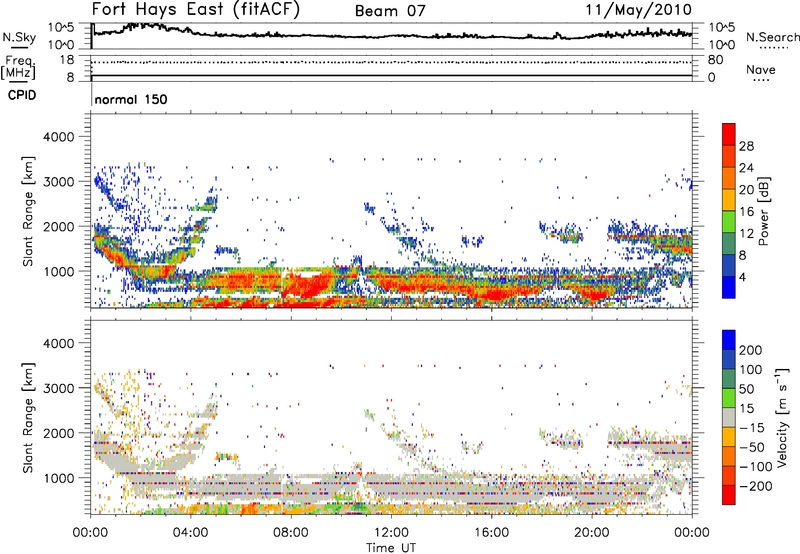Click the '16:00' time axis label
This screenshot has height=554, width=800.
[x=491, y=533]
